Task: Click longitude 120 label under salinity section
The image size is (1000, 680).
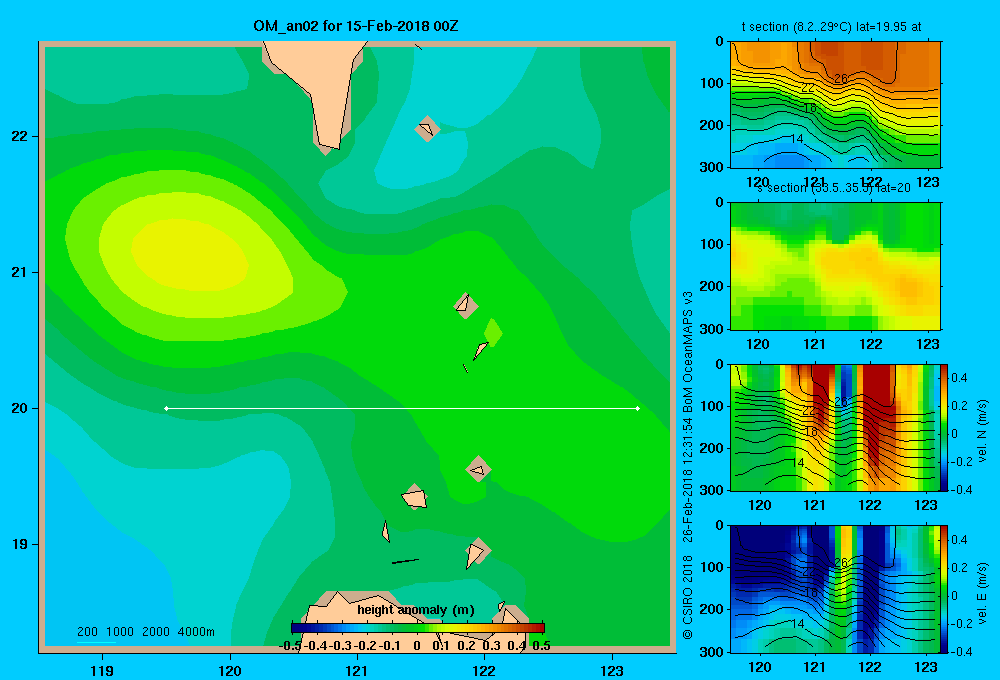Action: point(758,344)
